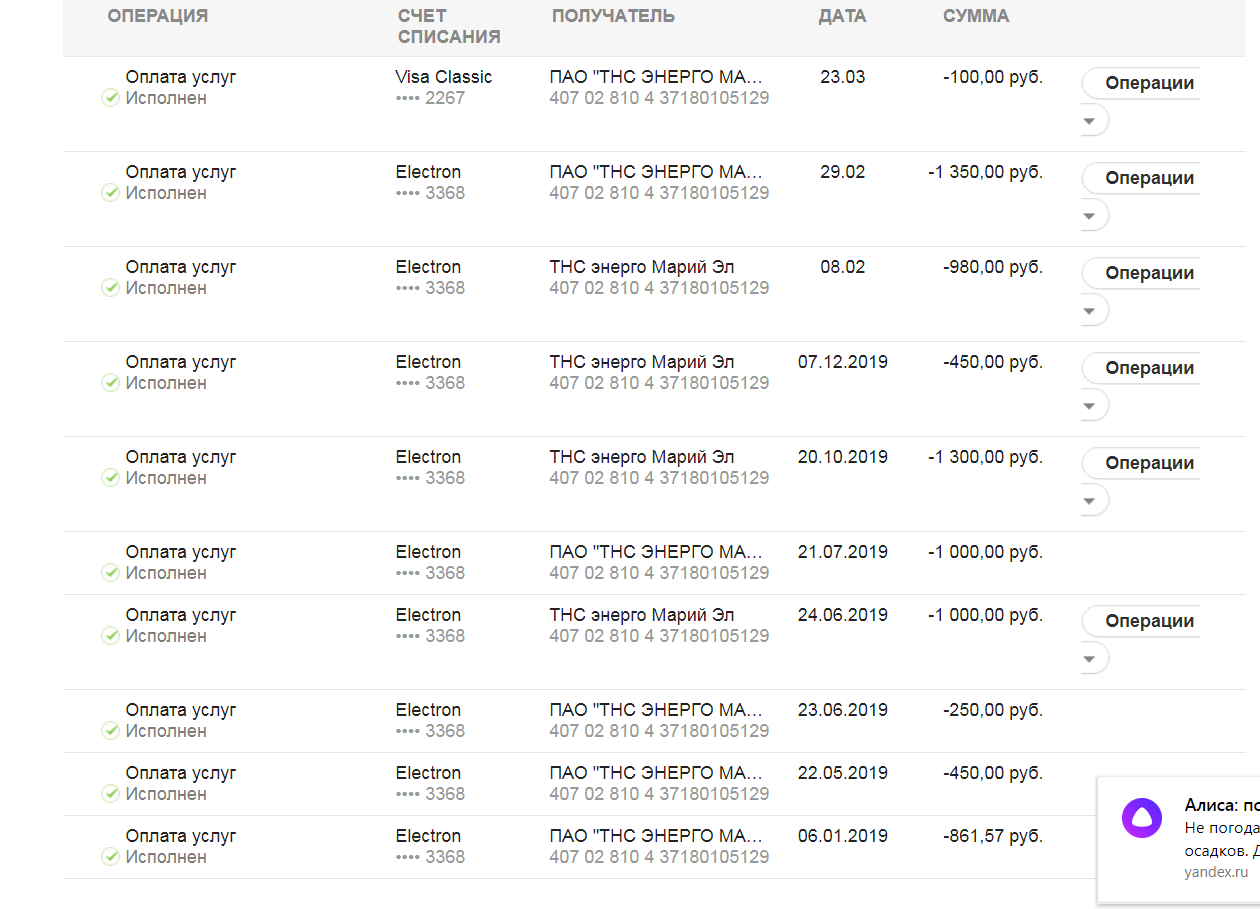Click the status checkmark on the 07.12.2019 payment
The height and width of the screenshot is (909, 1260).
(x=111, y=383)
